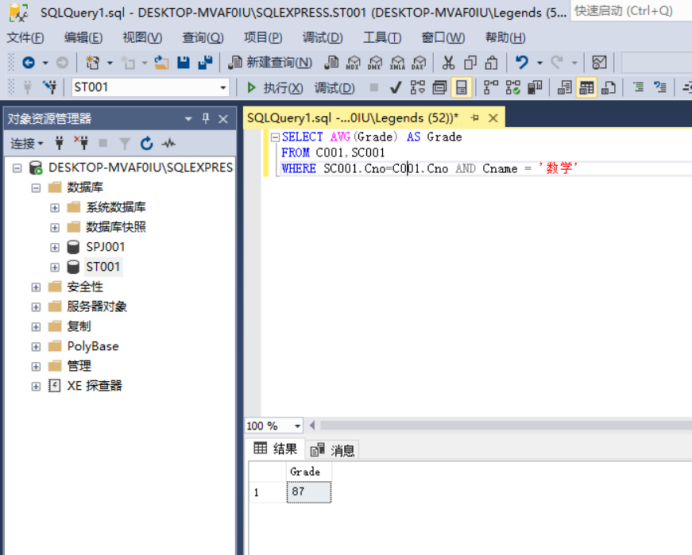
Task: Expand the ST001 database node
Action: [55, 267]
